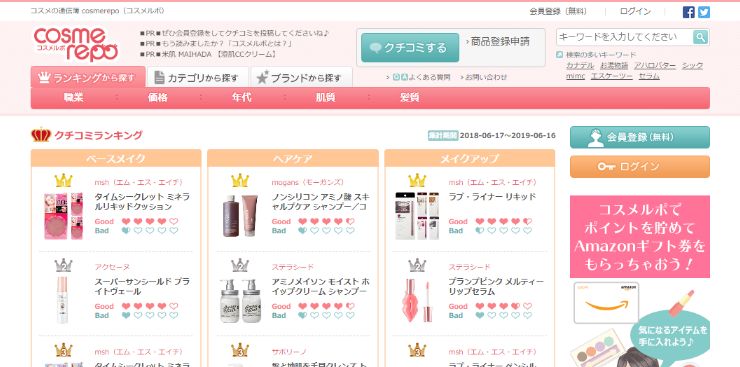The image size is (740, 367).
Task: Click Amazonギフト券 promo banner
Action: [x=639, y=236]
